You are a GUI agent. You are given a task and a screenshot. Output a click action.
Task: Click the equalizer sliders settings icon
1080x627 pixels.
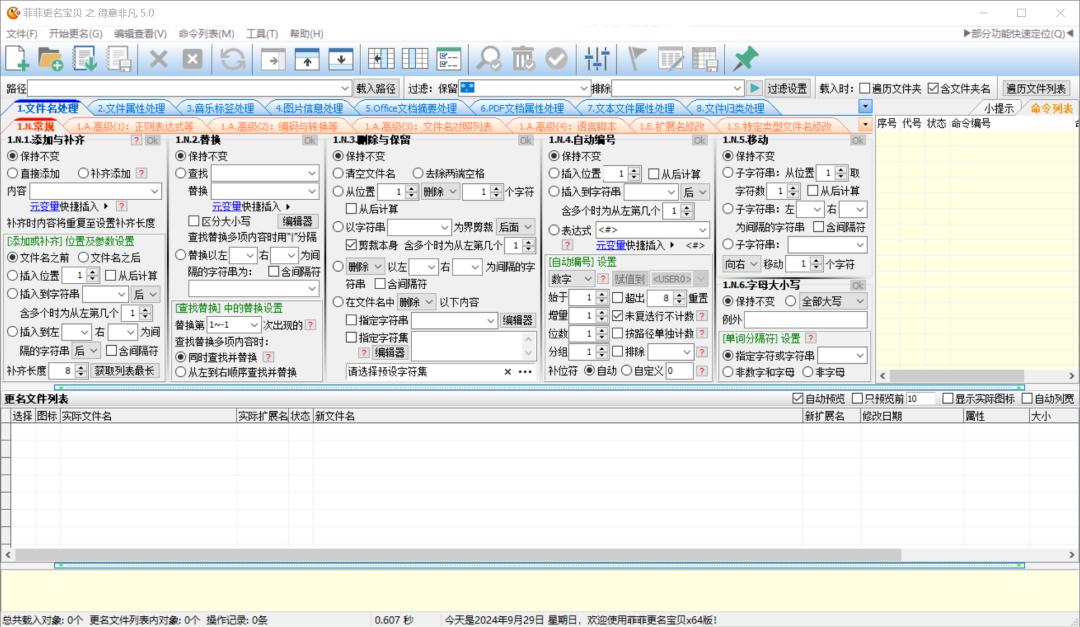[598, 59]
